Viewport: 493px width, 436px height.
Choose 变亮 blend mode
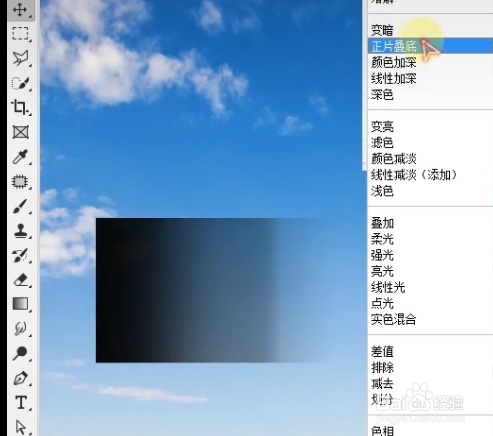[382, 127]
